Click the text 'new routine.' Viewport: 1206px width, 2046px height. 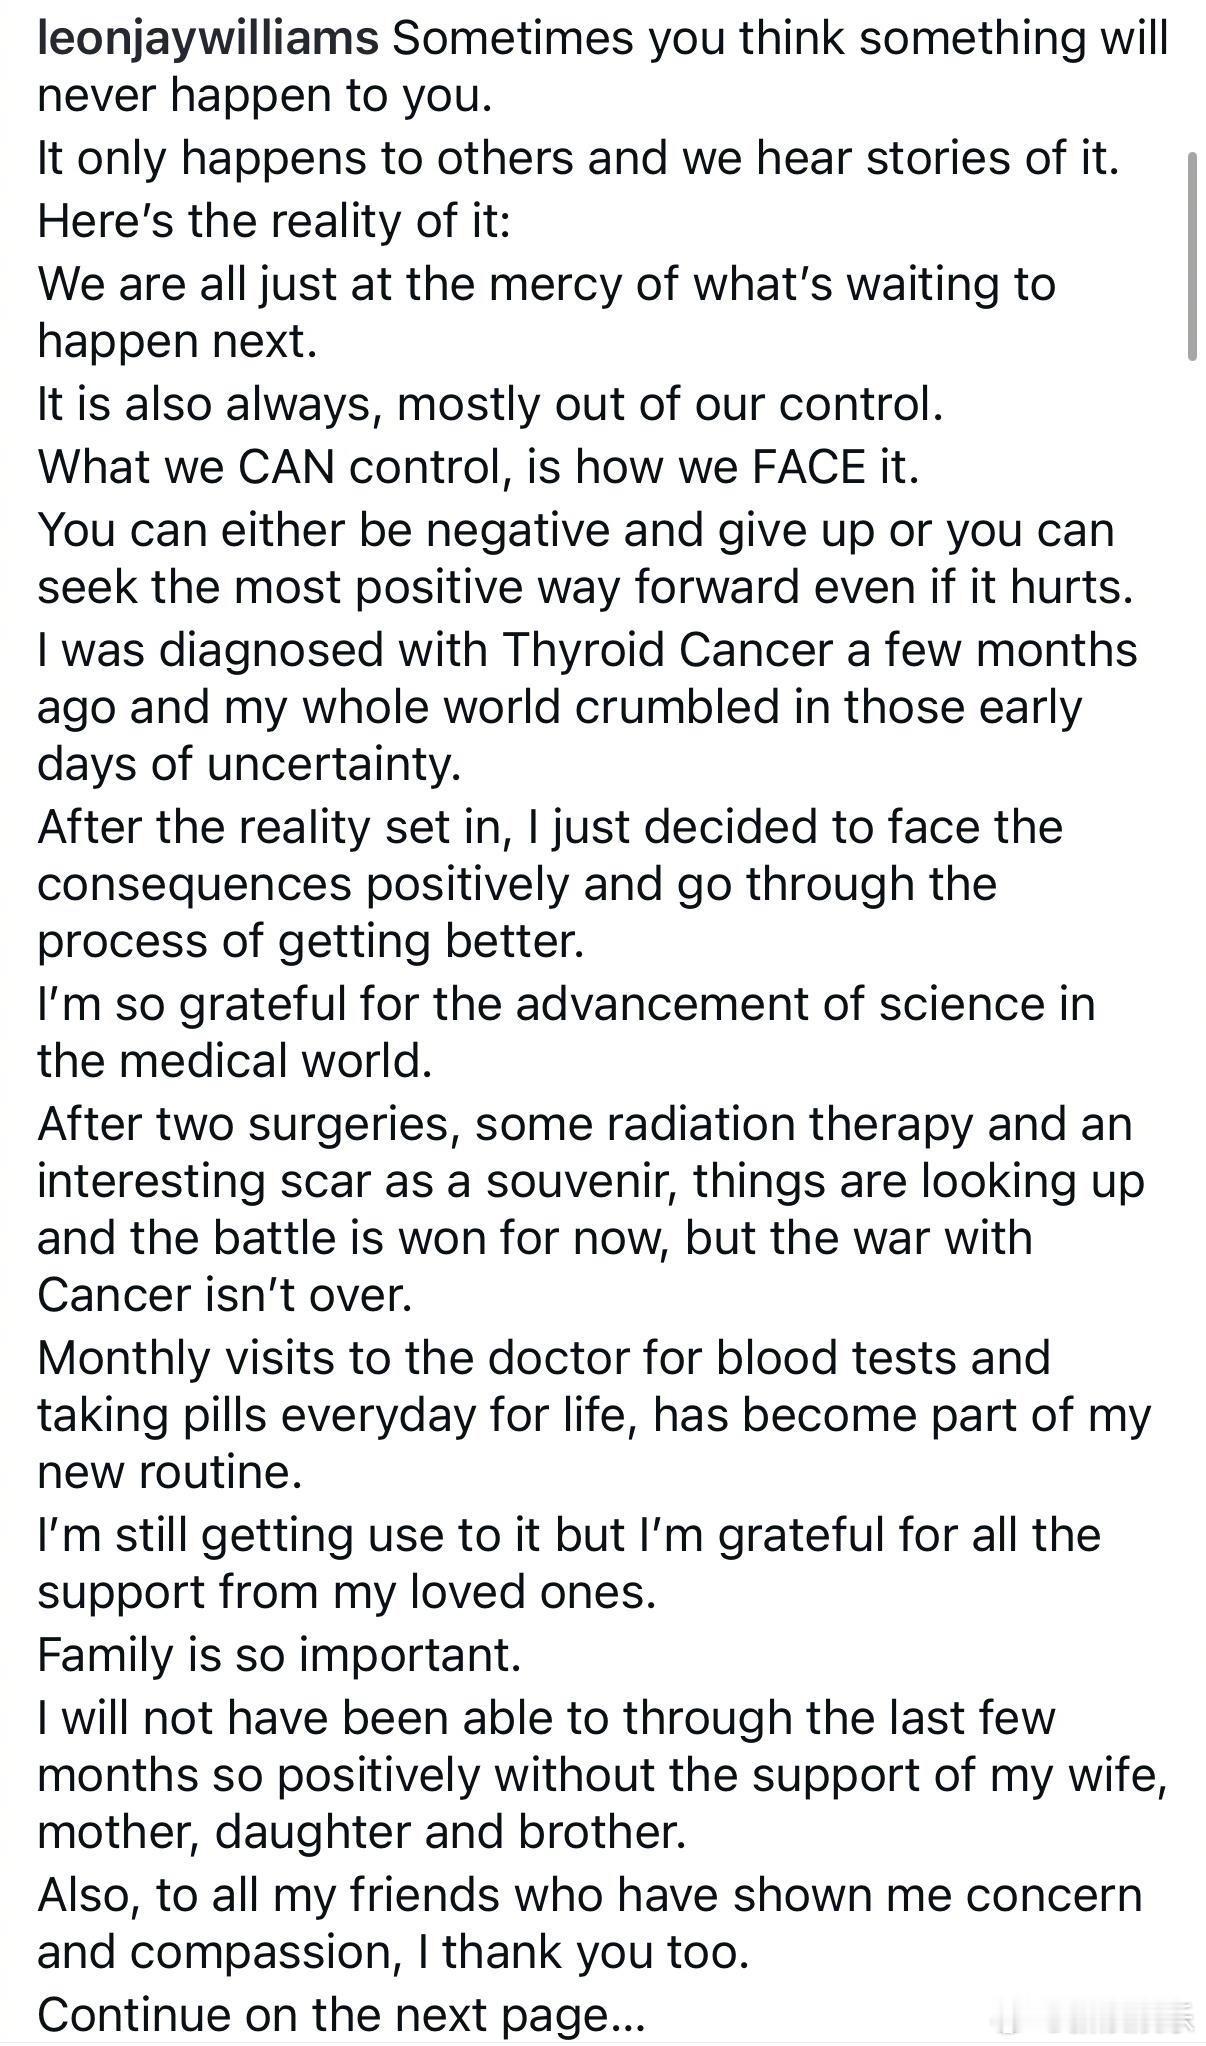[x=170, y=1471]
